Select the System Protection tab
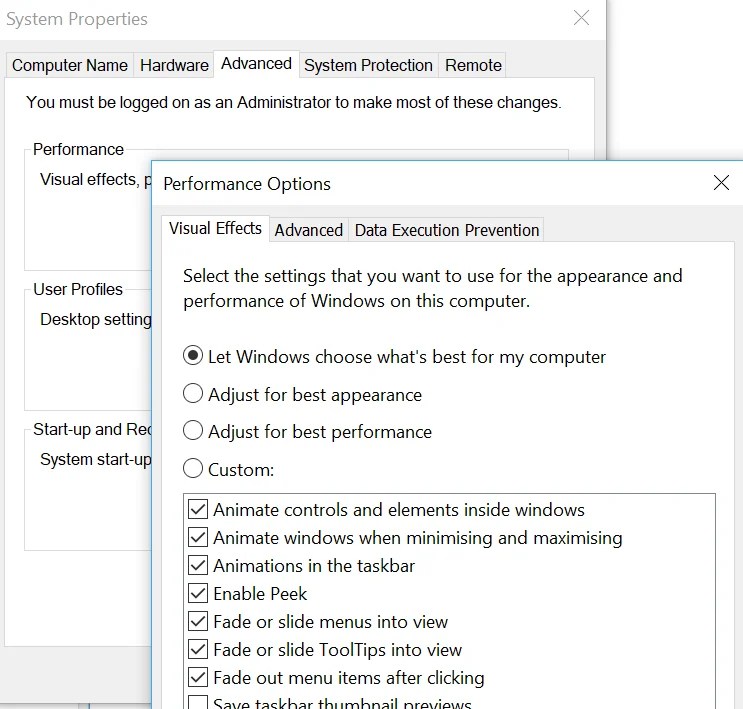 [x=368, y=65]
